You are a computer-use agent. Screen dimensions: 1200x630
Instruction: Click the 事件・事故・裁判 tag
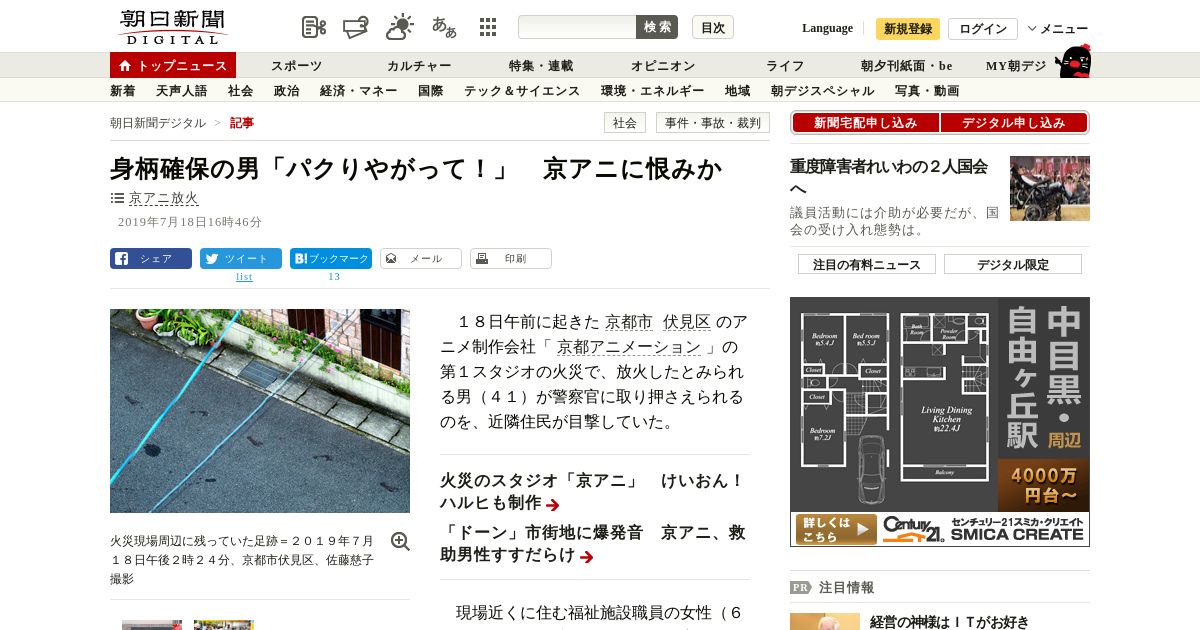click(x=713, y=123)
